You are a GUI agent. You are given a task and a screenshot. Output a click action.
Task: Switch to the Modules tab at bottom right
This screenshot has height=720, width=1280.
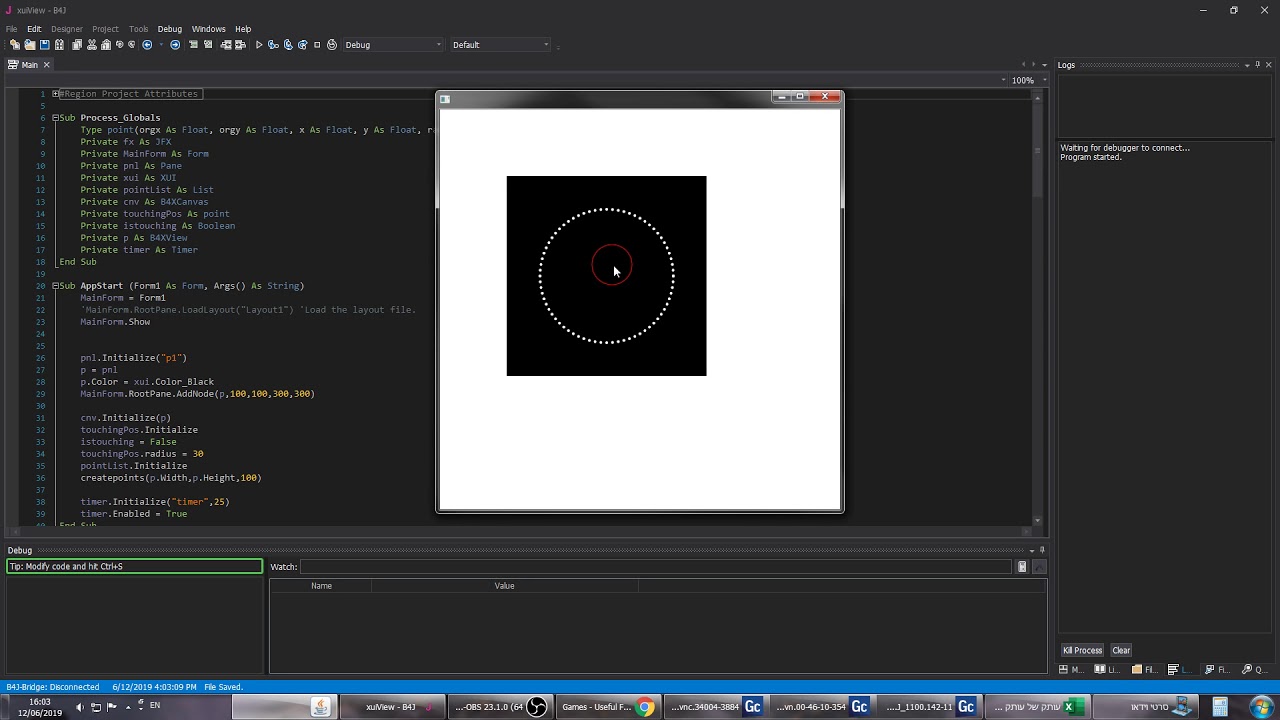pyautogui.click(x=1071, y=670)
